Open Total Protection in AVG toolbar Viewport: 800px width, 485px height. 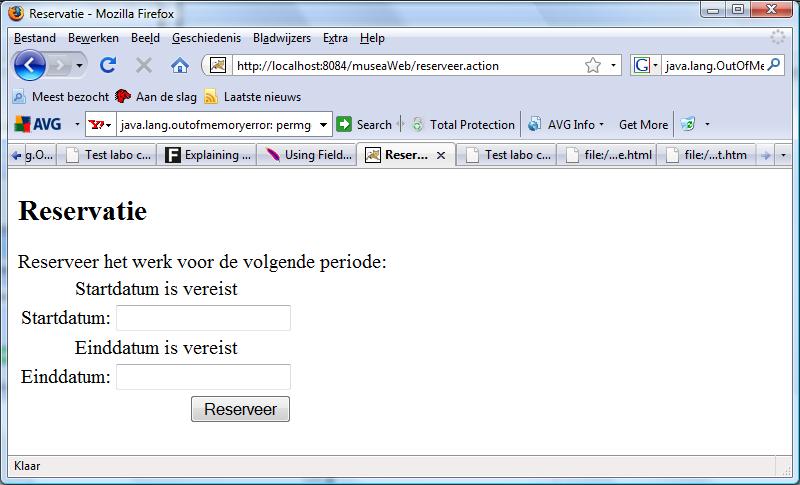[463, 125]
